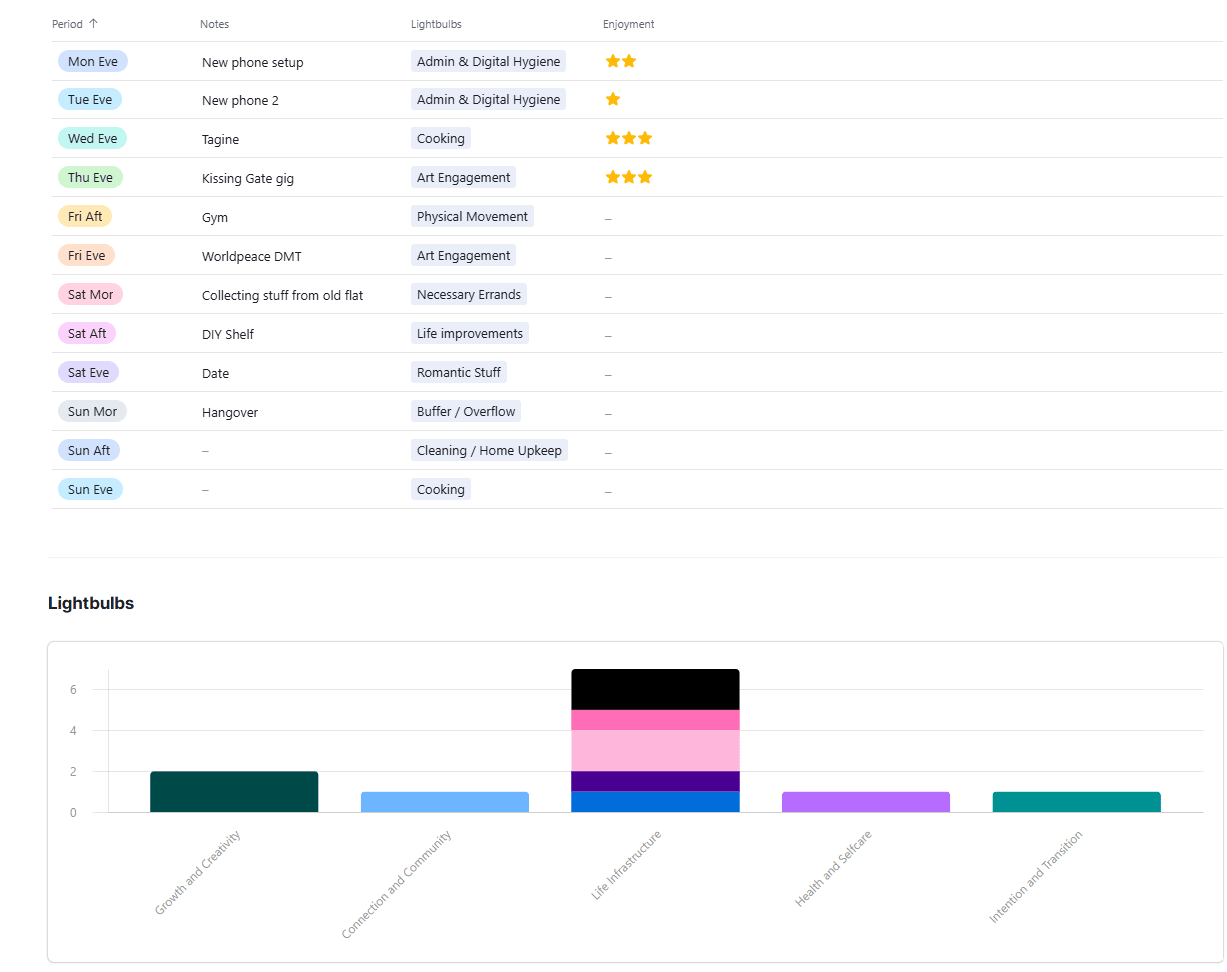The image size is (1227, 972).
Task: Select the Mon Eve period tag
Action: pyautogui.click(x=93, y=61)
